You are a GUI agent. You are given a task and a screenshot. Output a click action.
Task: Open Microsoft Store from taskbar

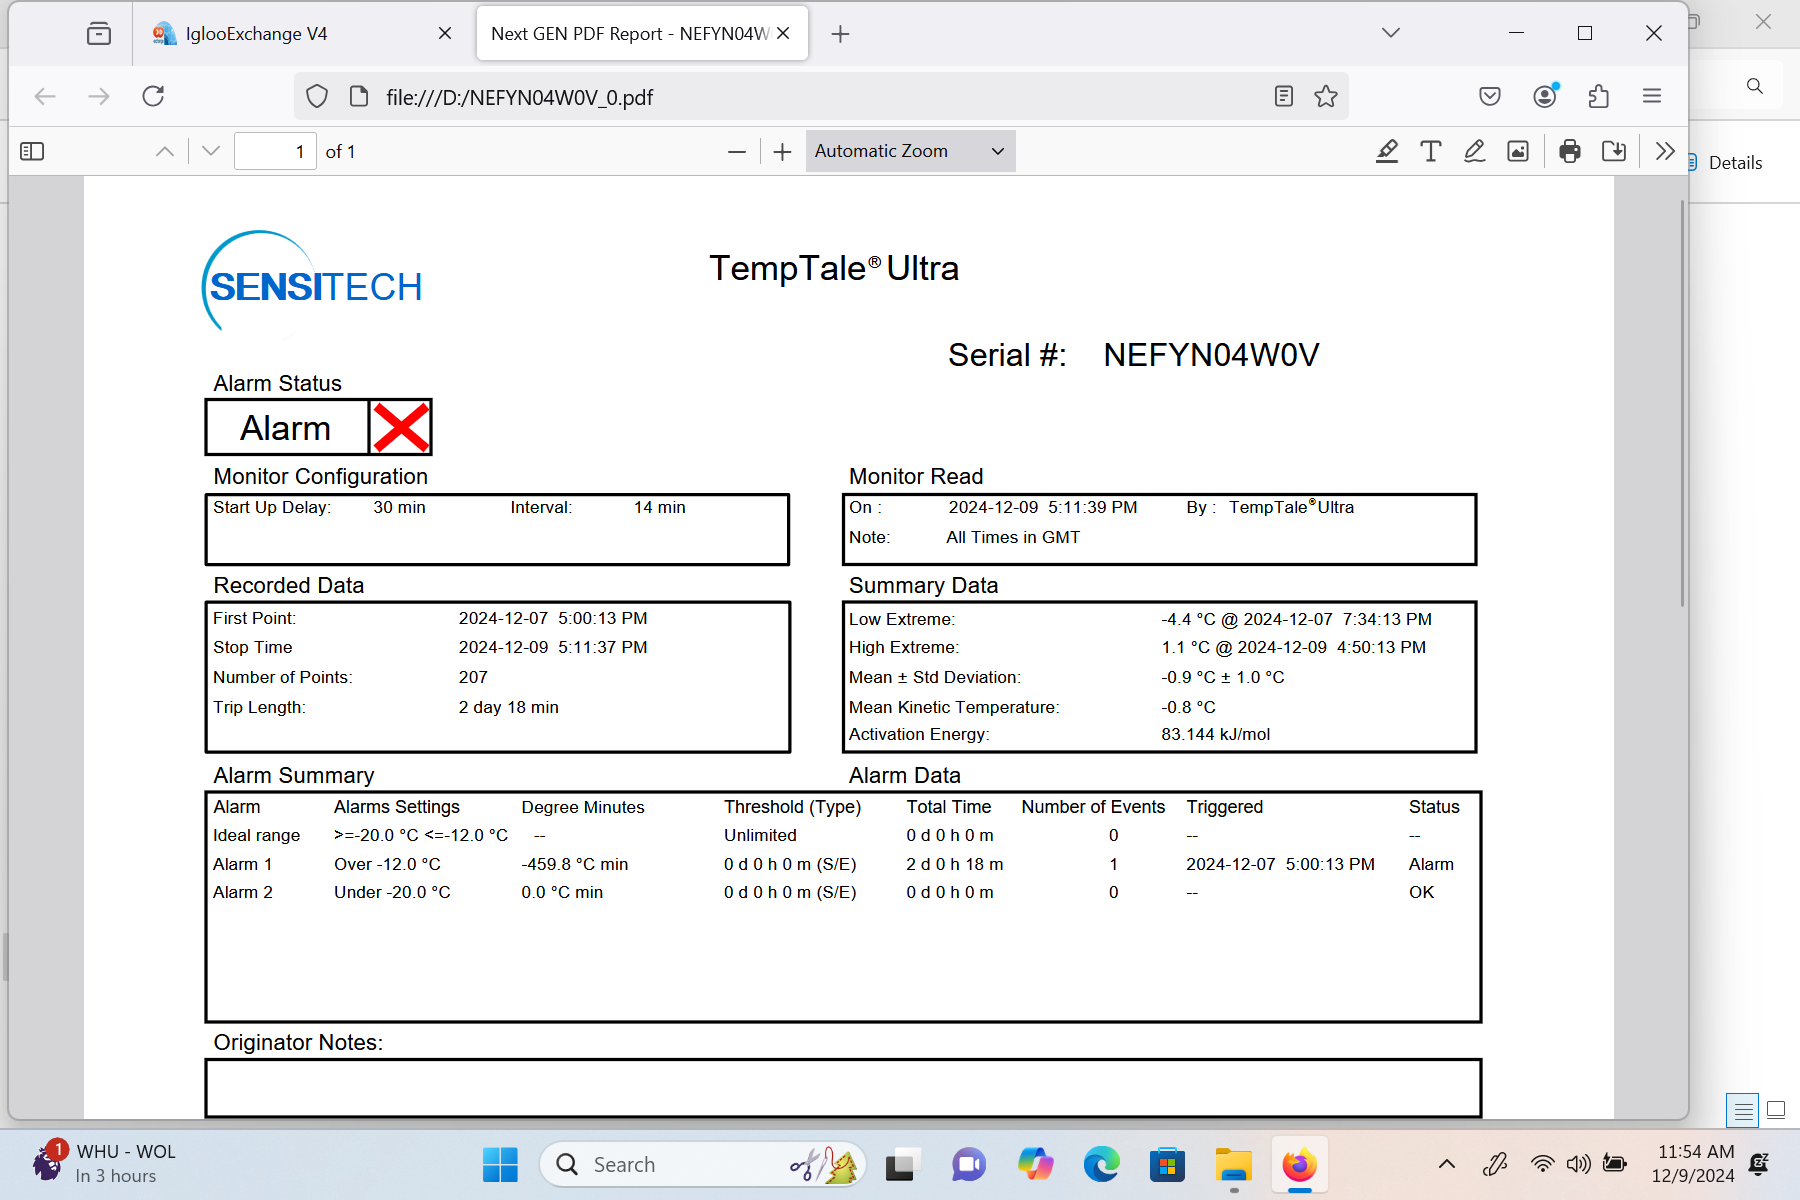point(1167,1165)
